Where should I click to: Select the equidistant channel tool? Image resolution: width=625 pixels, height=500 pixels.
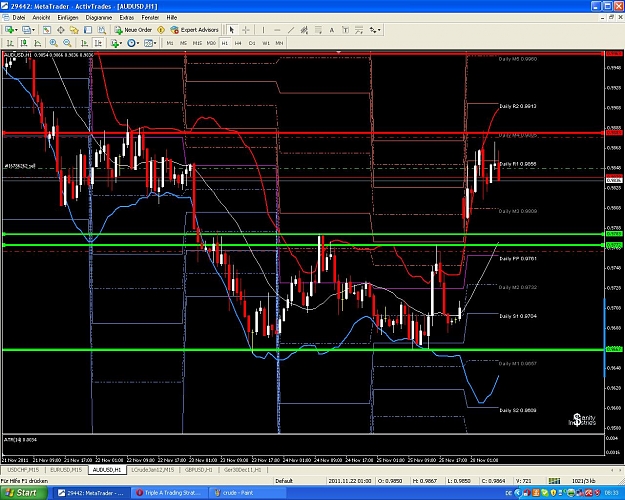click(305, 30)
